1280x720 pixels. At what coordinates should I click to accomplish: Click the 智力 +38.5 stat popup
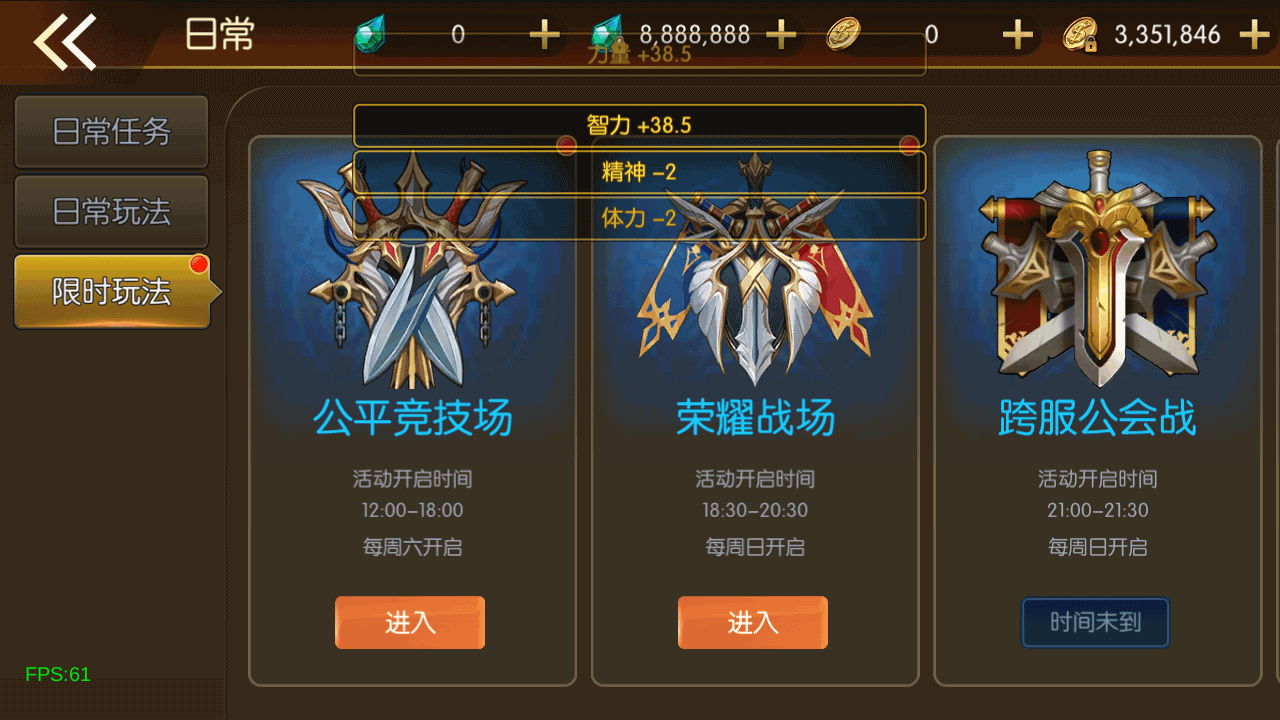639,126
